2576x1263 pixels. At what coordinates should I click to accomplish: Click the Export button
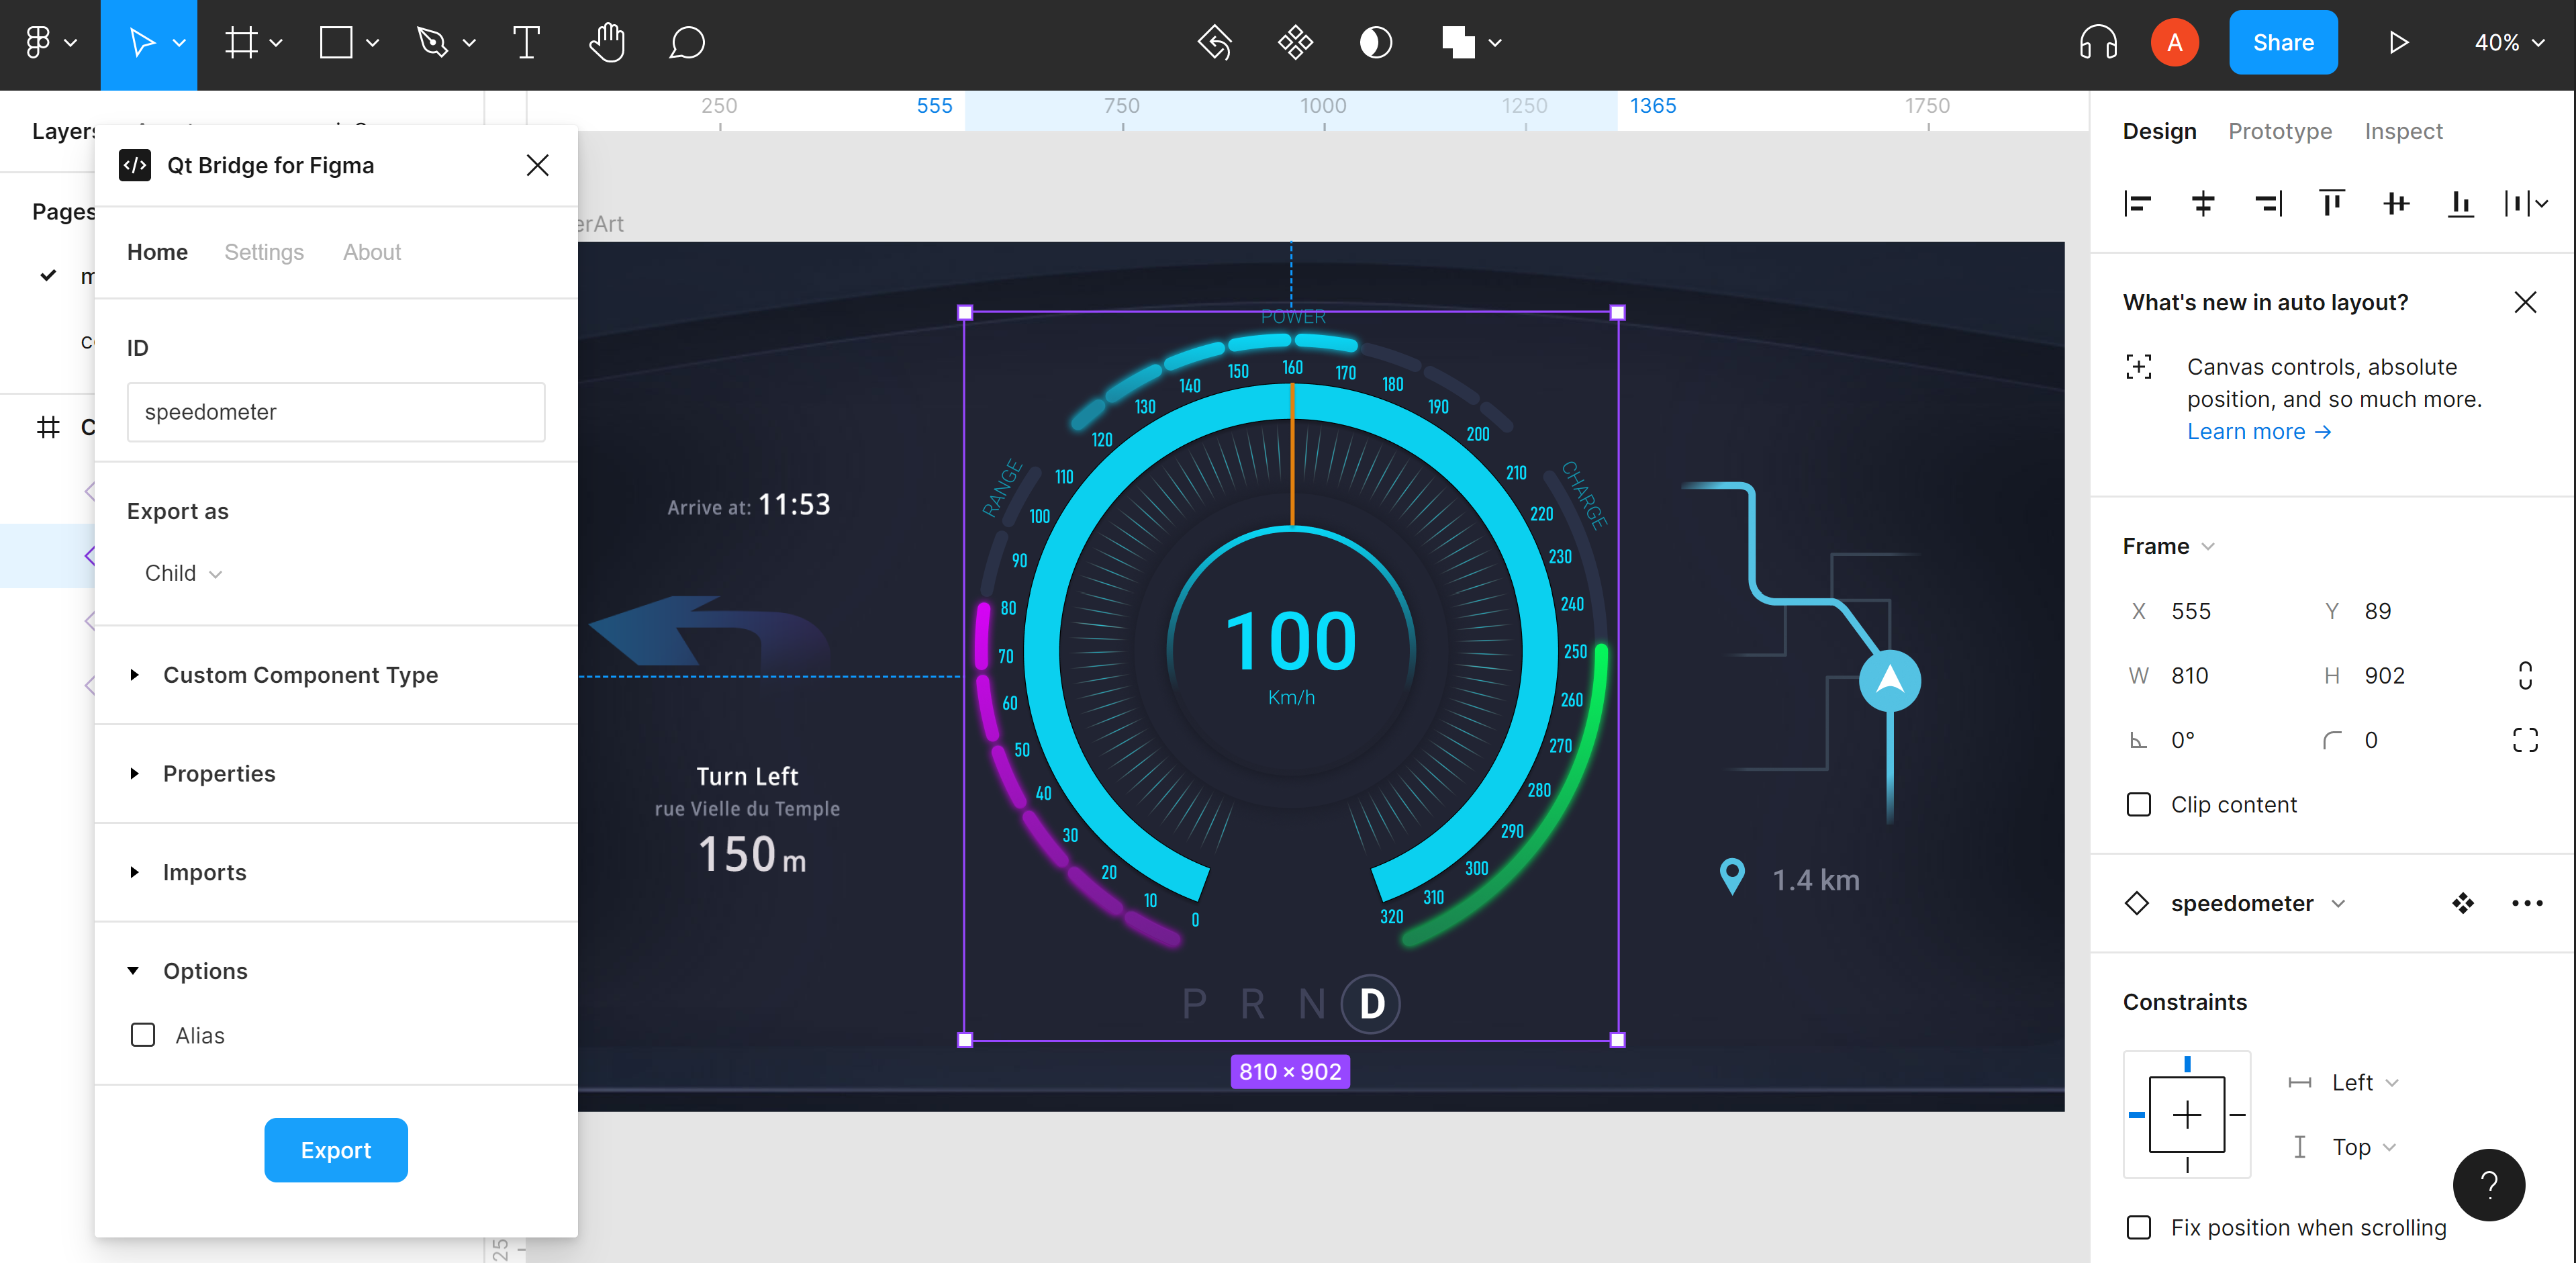click(x=335, y=1150)
